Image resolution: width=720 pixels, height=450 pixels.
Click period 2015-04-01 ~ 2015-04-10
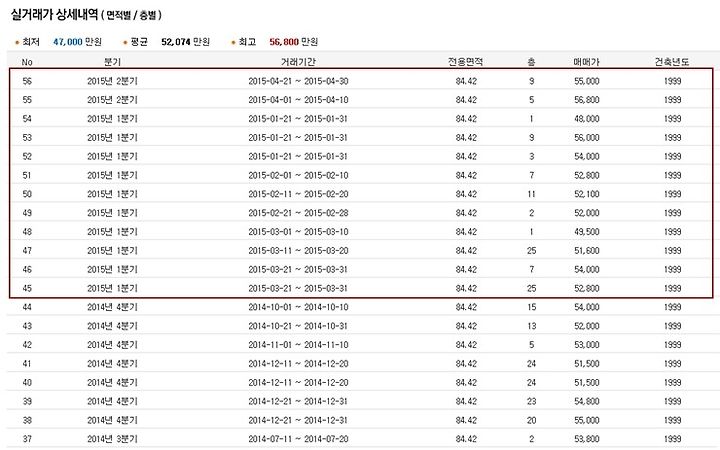(x=298, y=100)
